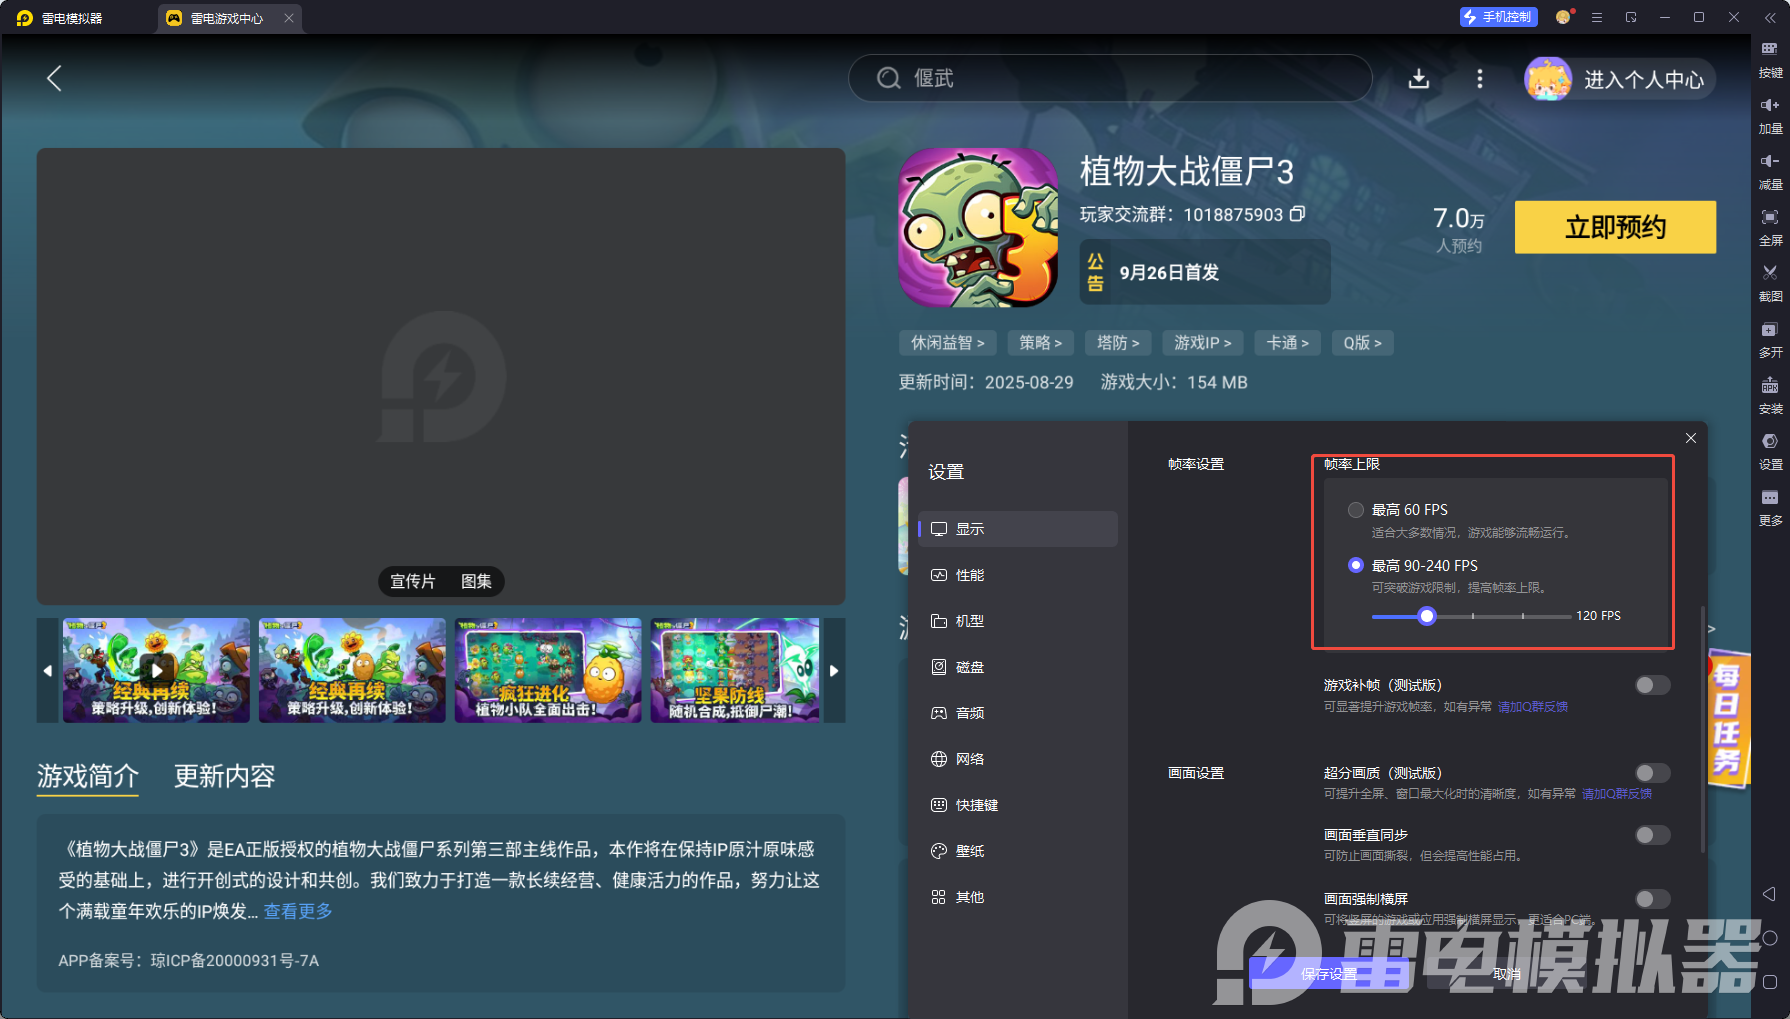Switch to 更新内容 tab
1790x1019 pixels.
point(225,776)
